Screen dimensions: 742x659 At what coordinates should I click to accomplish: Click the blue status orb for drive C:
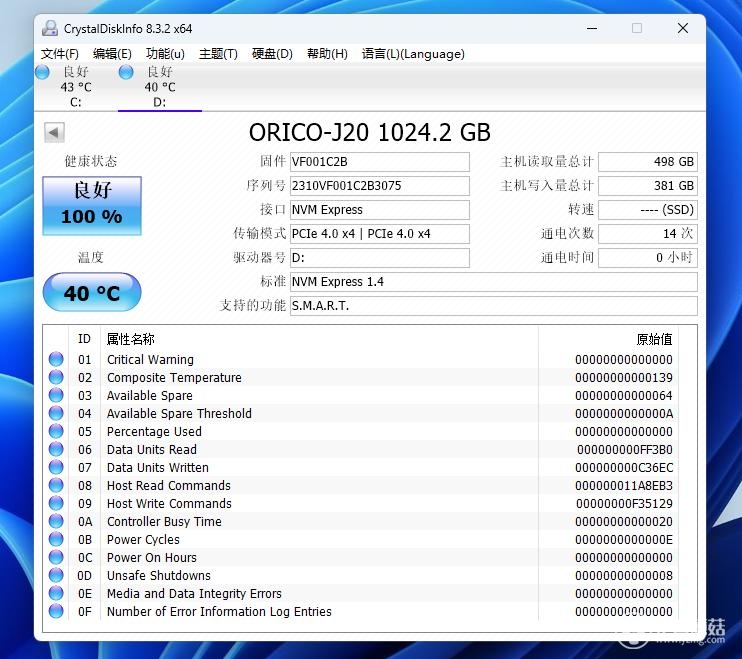pyautogui.click(x=42, y=72)
